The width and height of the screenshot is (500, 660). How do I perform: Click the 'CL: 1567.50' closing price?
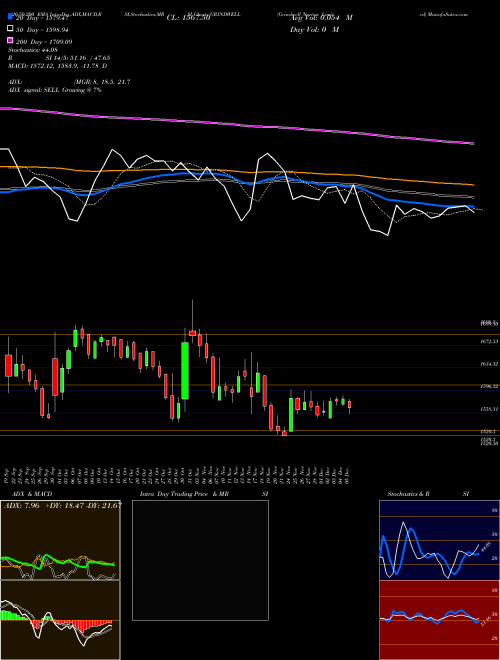tap(188, 18)
